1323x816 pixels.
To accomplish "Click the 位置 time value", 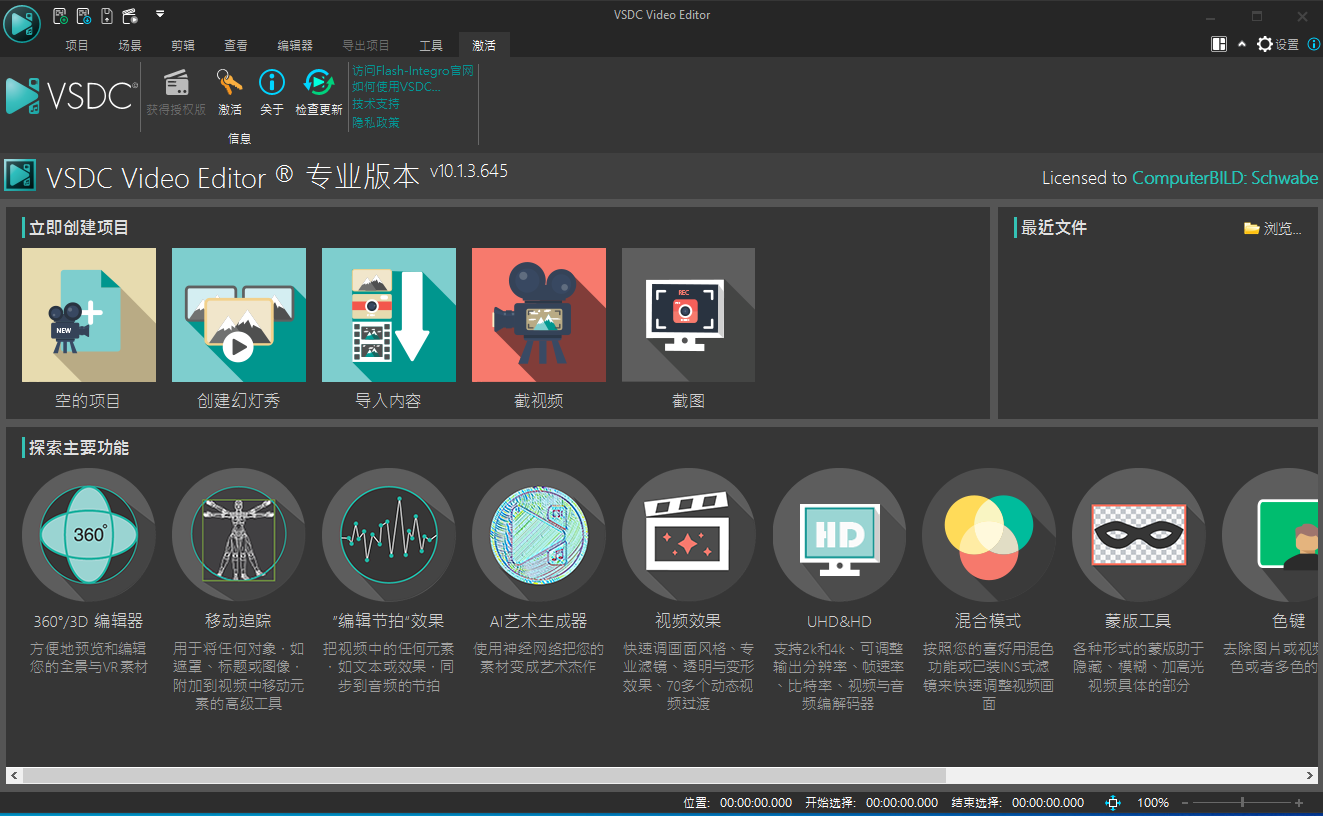I will (756, 802).
